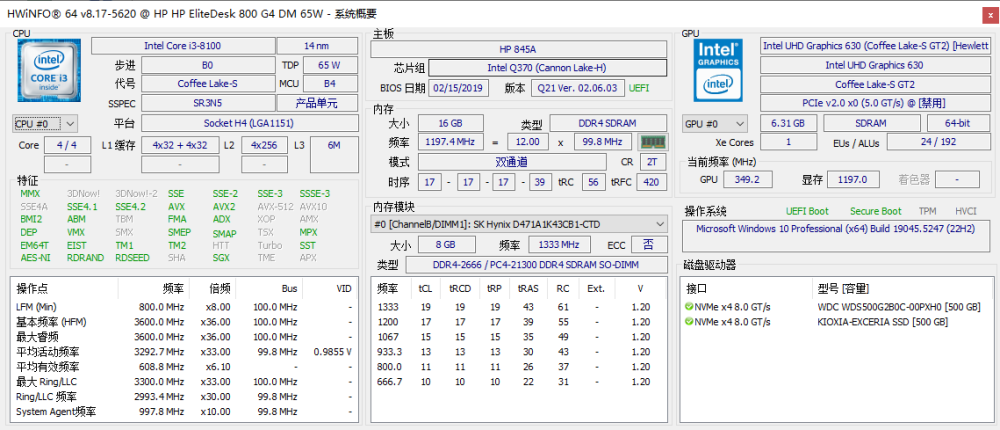Click the L3 cache 6M field
Screen dimensions: 1000x430
click(x=334, y=154)
